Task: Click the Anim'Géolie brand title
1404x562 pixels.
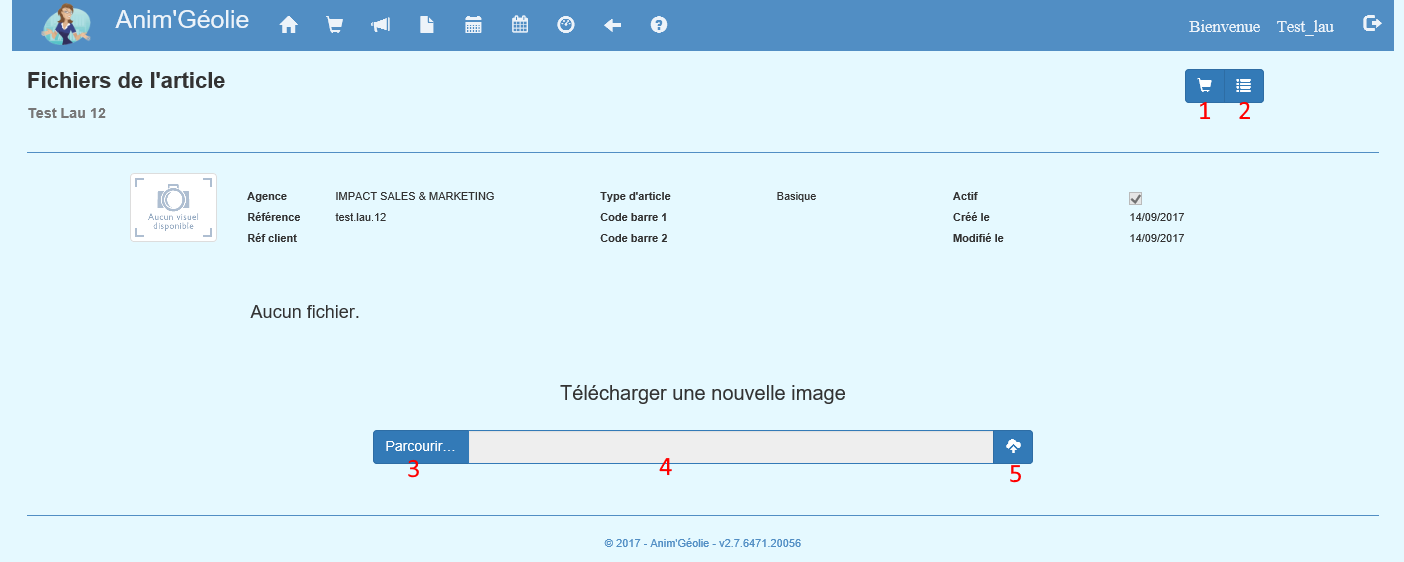Action: pyautogui.click(x=182, y=20)
